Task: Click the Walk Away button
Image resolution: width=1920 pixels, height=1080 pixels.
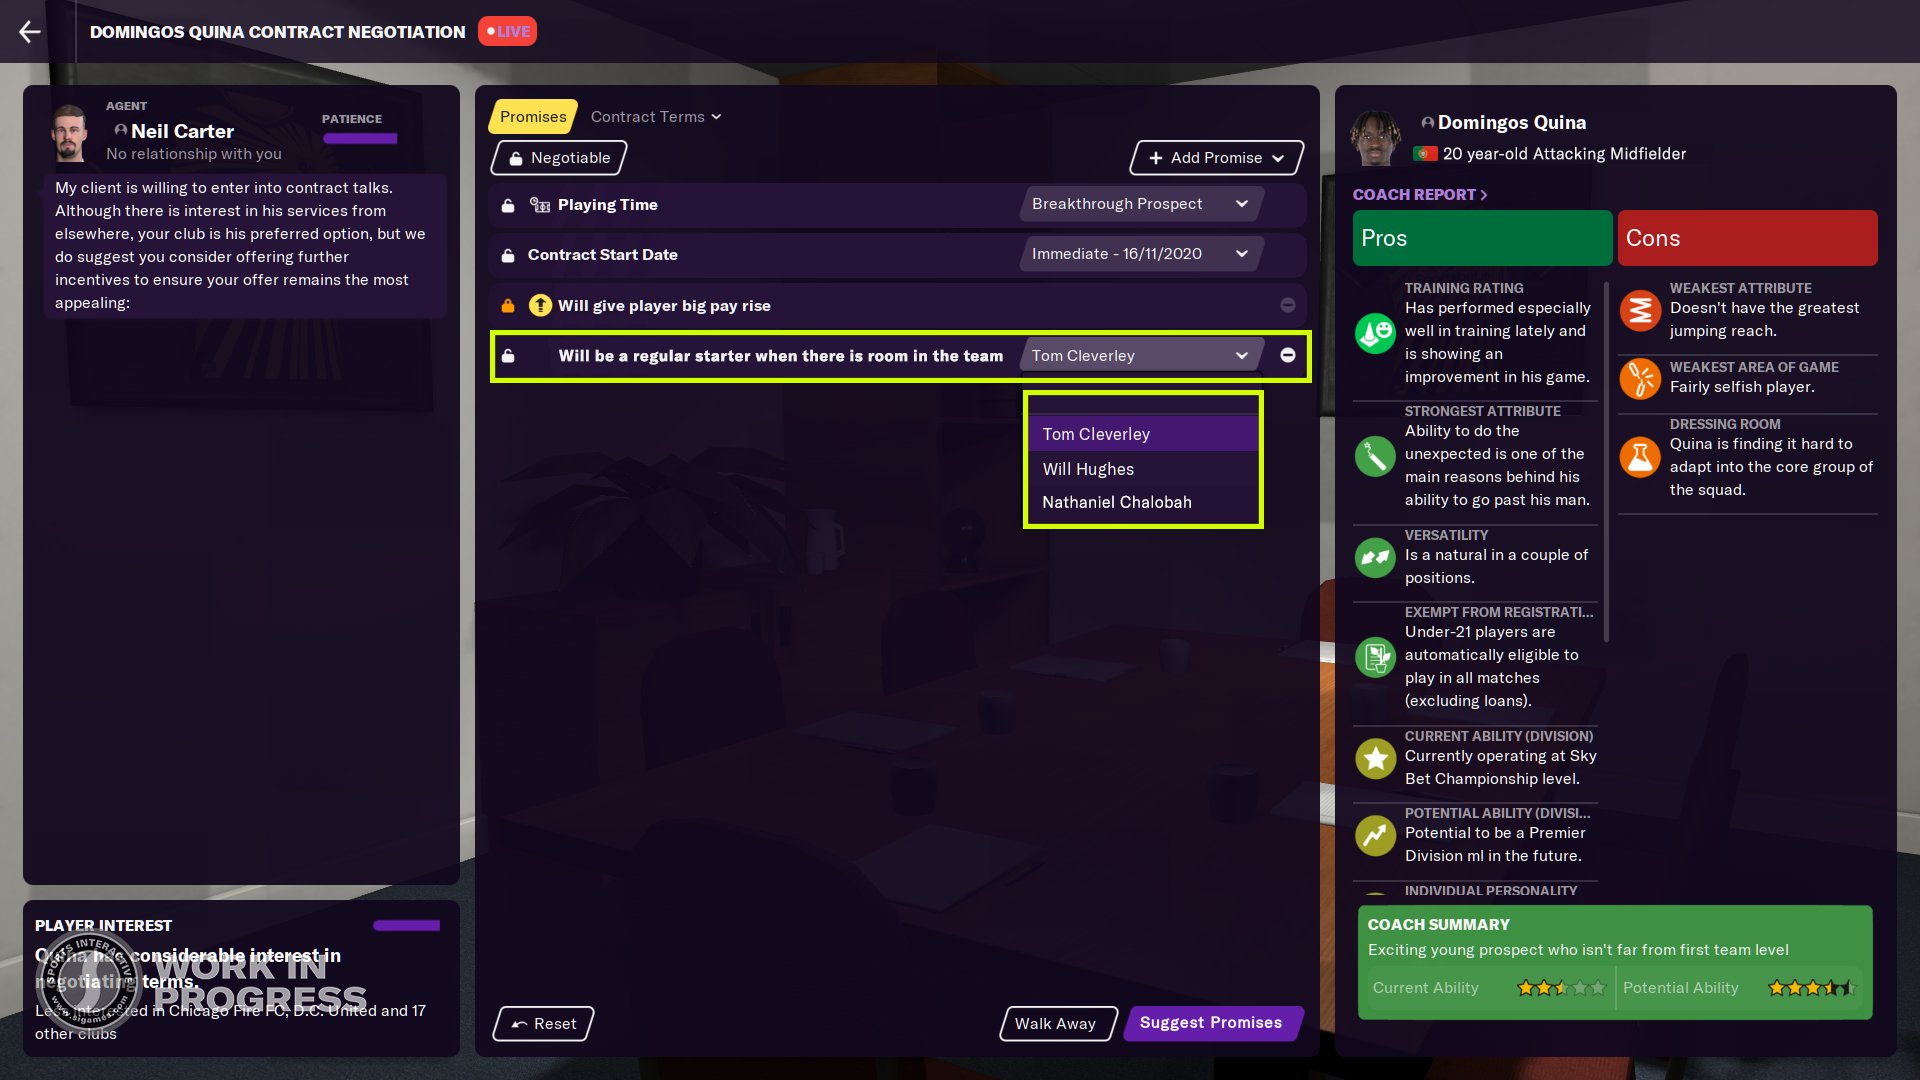Action: 1057,1024
